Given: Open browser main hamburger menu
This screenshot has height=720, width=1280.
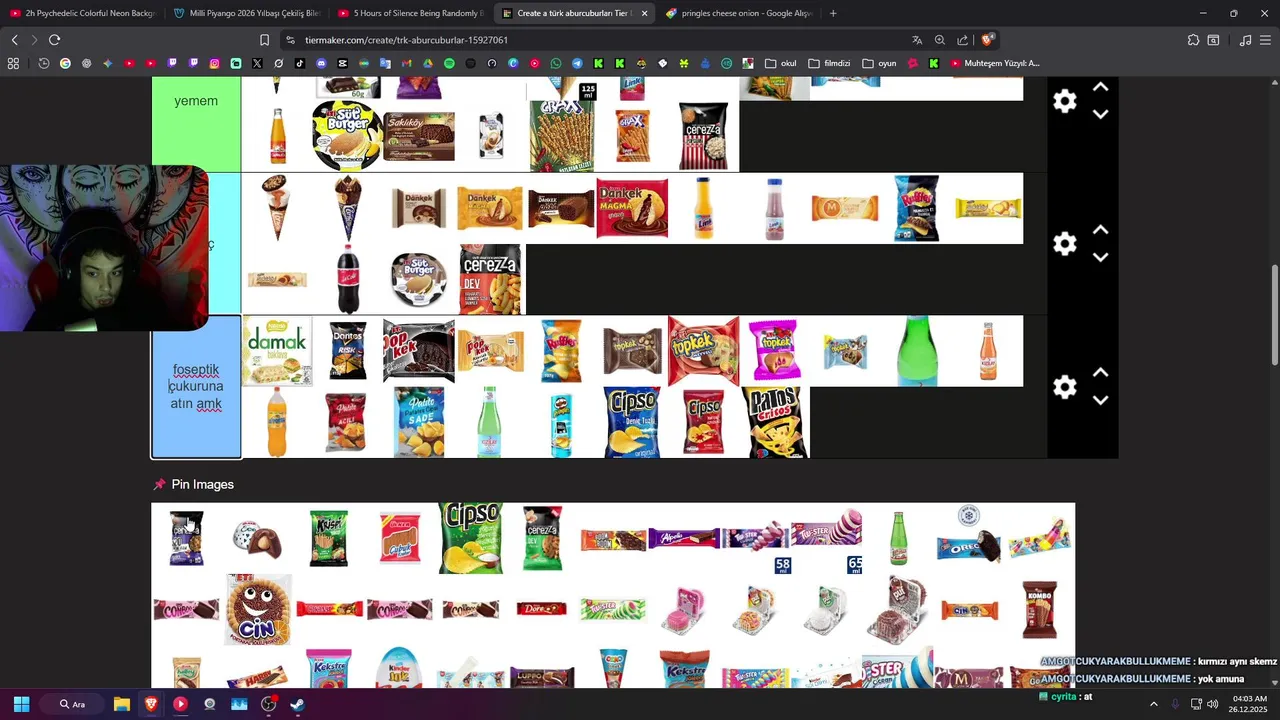Looking at the screenshot, I should click(1266, 40).
